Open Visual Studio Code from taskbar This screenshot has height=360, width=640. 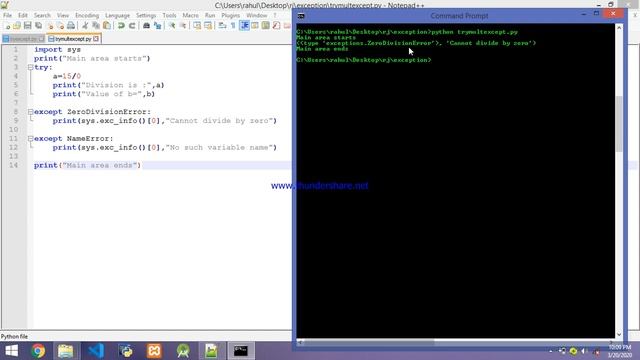[x=96, y=351]
